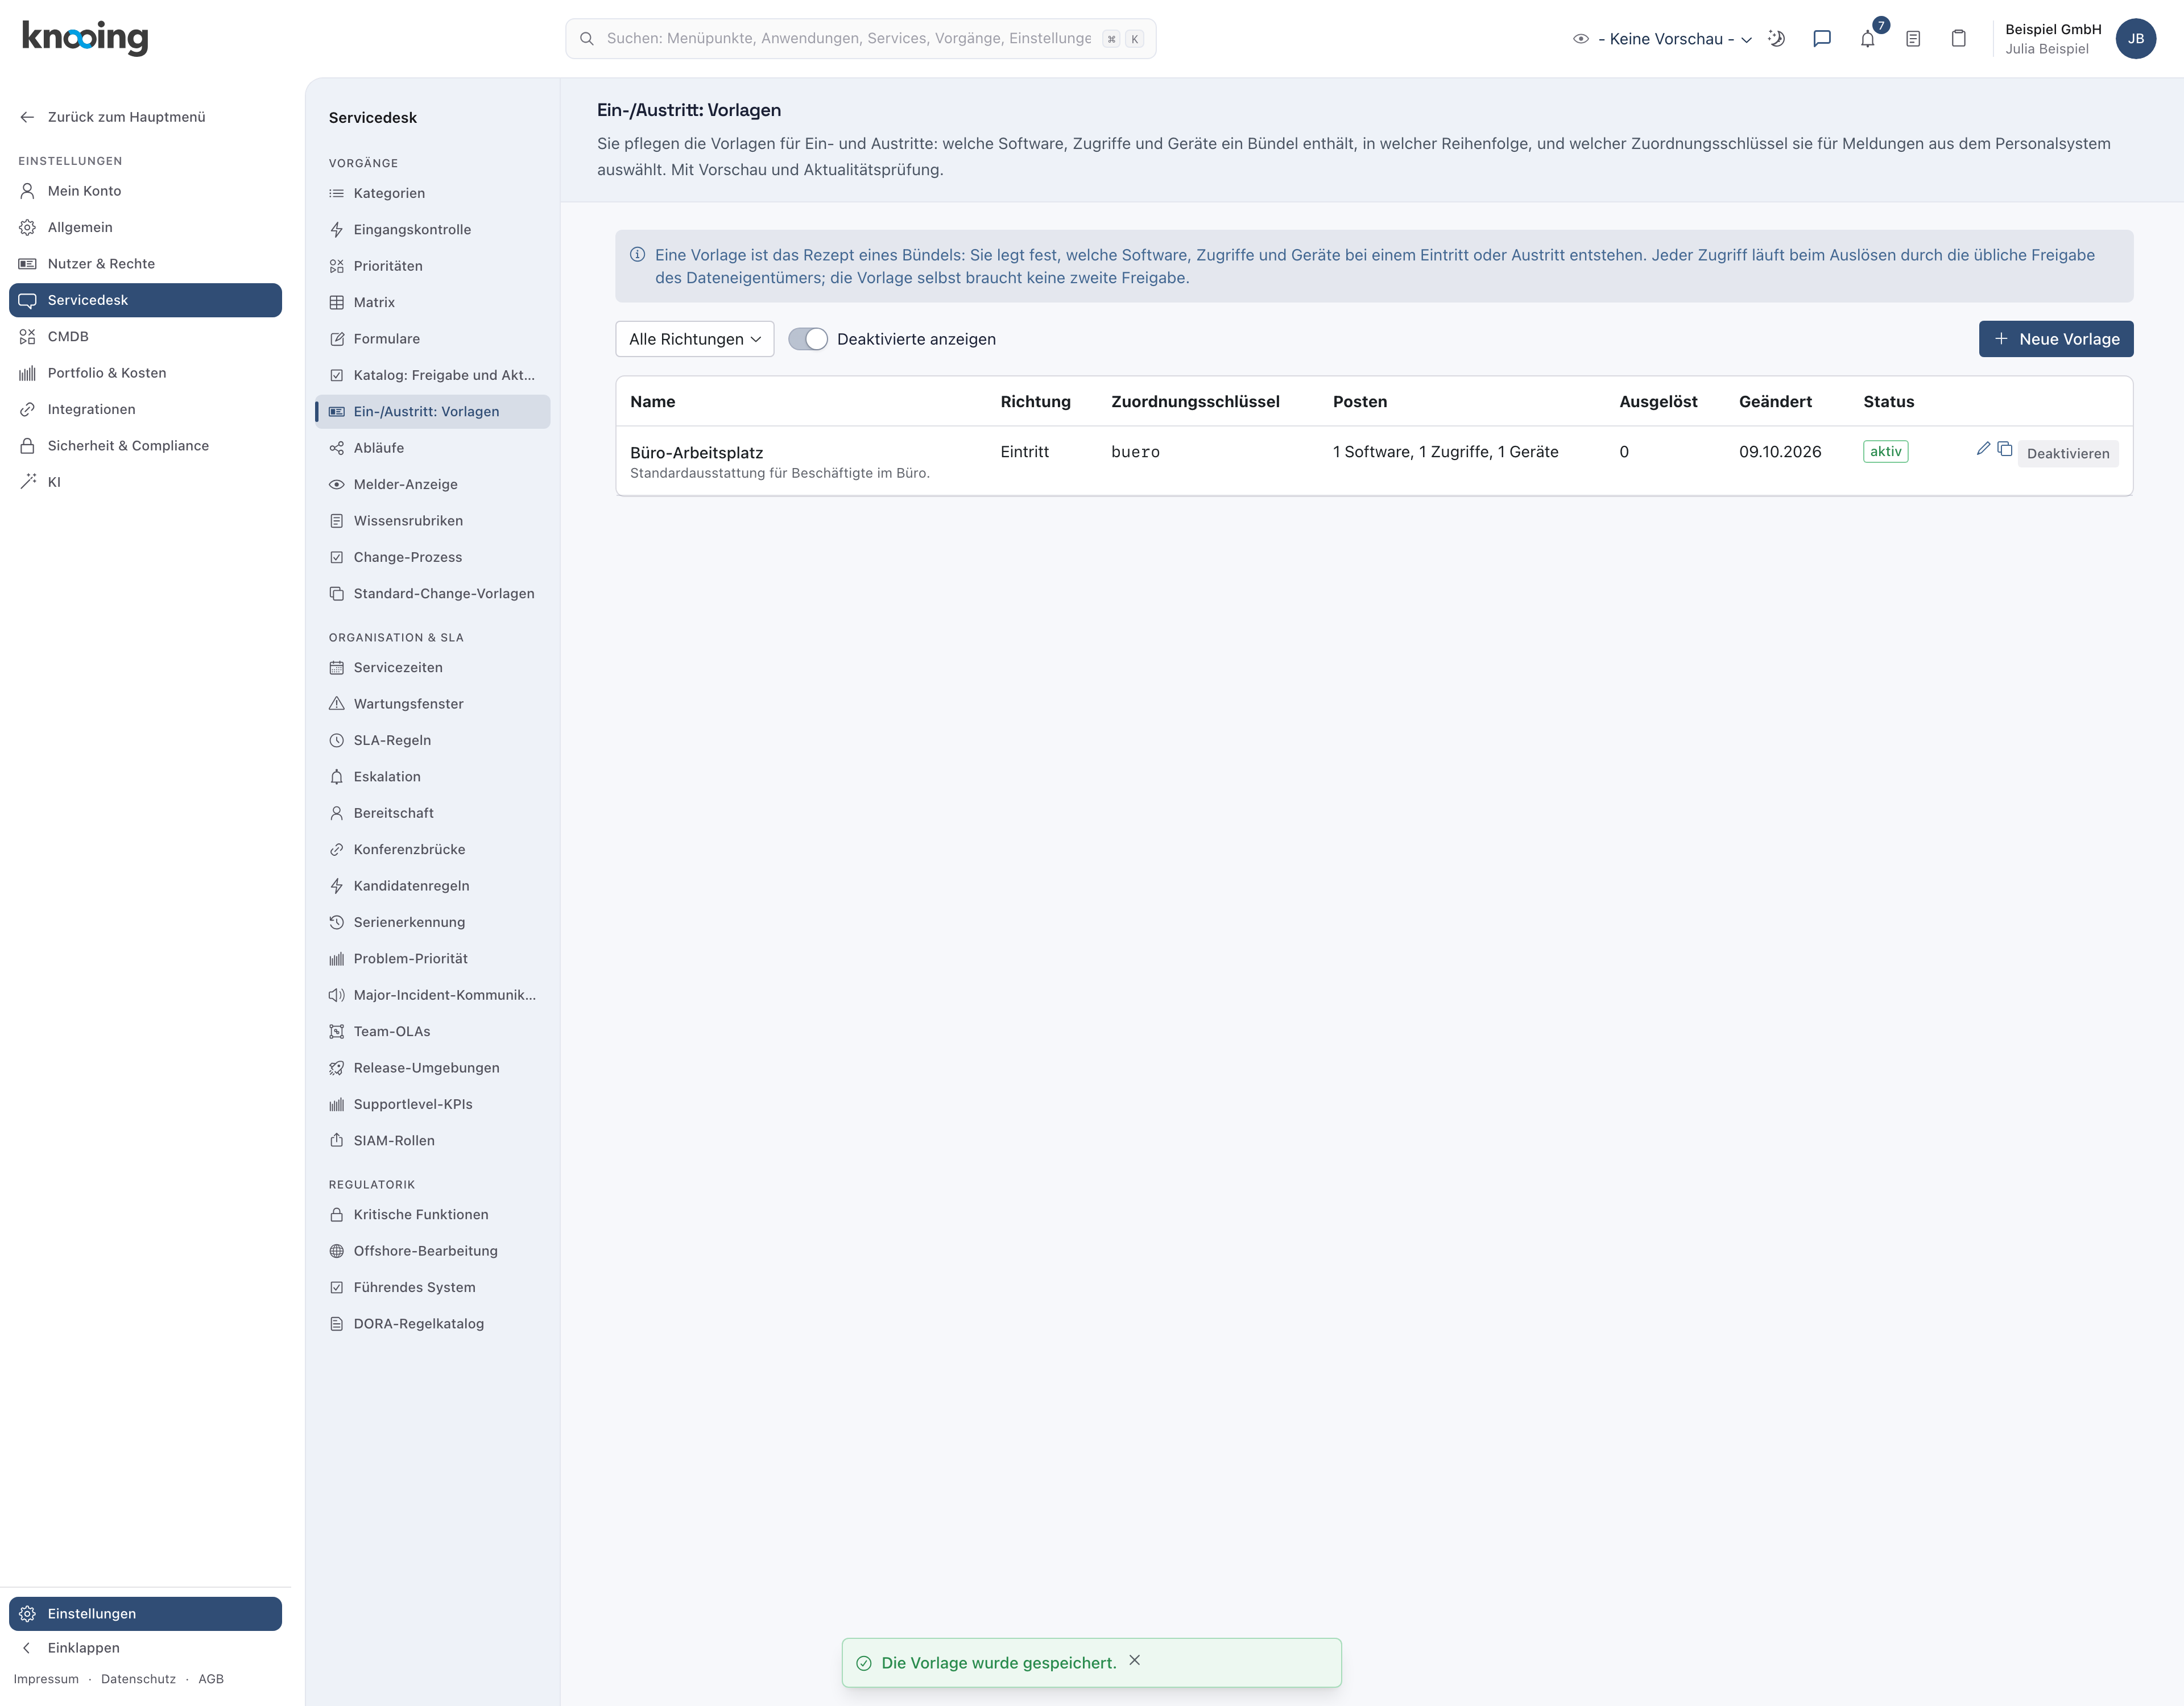The width and height of the screenshot is (2184, 1706).
Task: Click the Einstellungen button at sidebar bottom
Action: coord(146,1614)
